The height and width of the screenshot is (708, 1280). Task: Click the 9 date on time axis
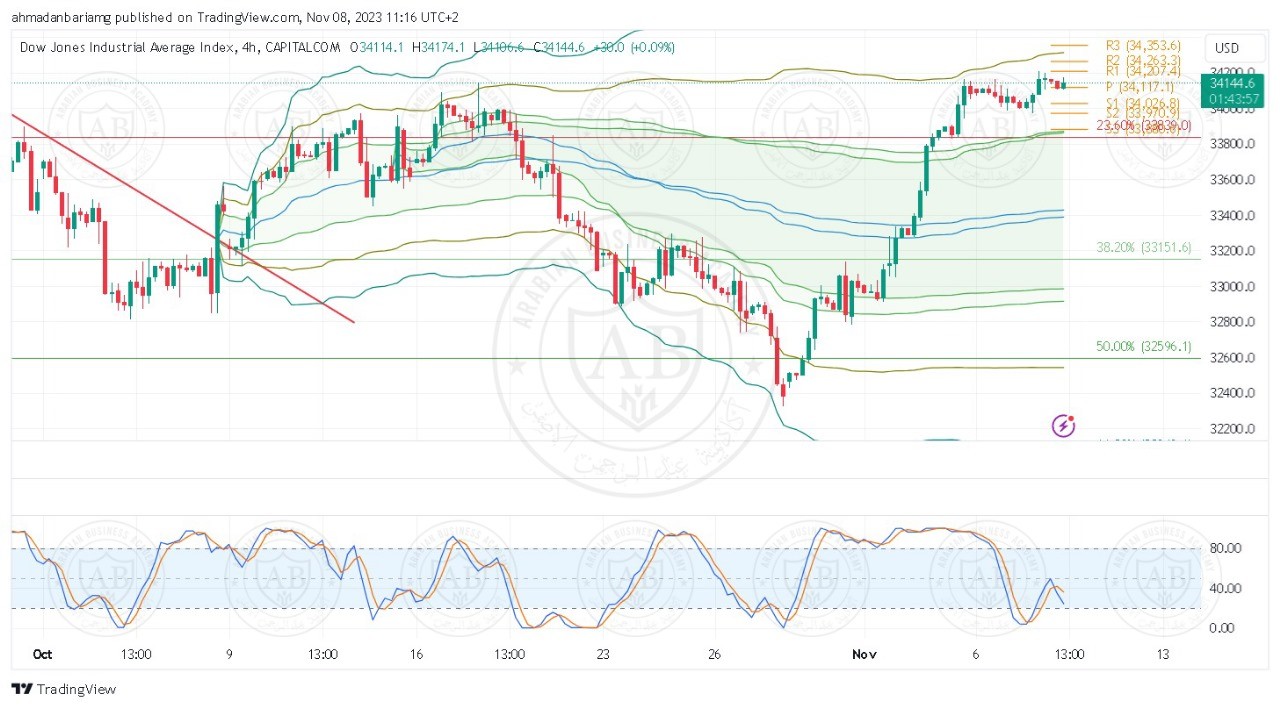[x=229, y=654]
